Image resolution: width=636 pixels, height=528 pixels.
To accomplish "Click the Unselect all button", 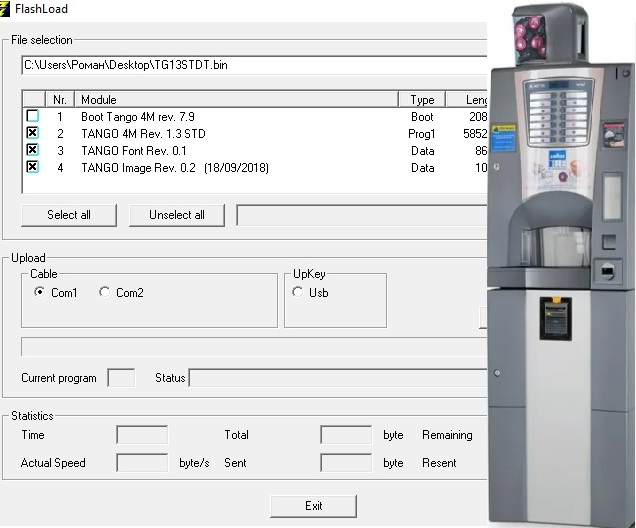I will pyautogui.click(x=177, y=215).
